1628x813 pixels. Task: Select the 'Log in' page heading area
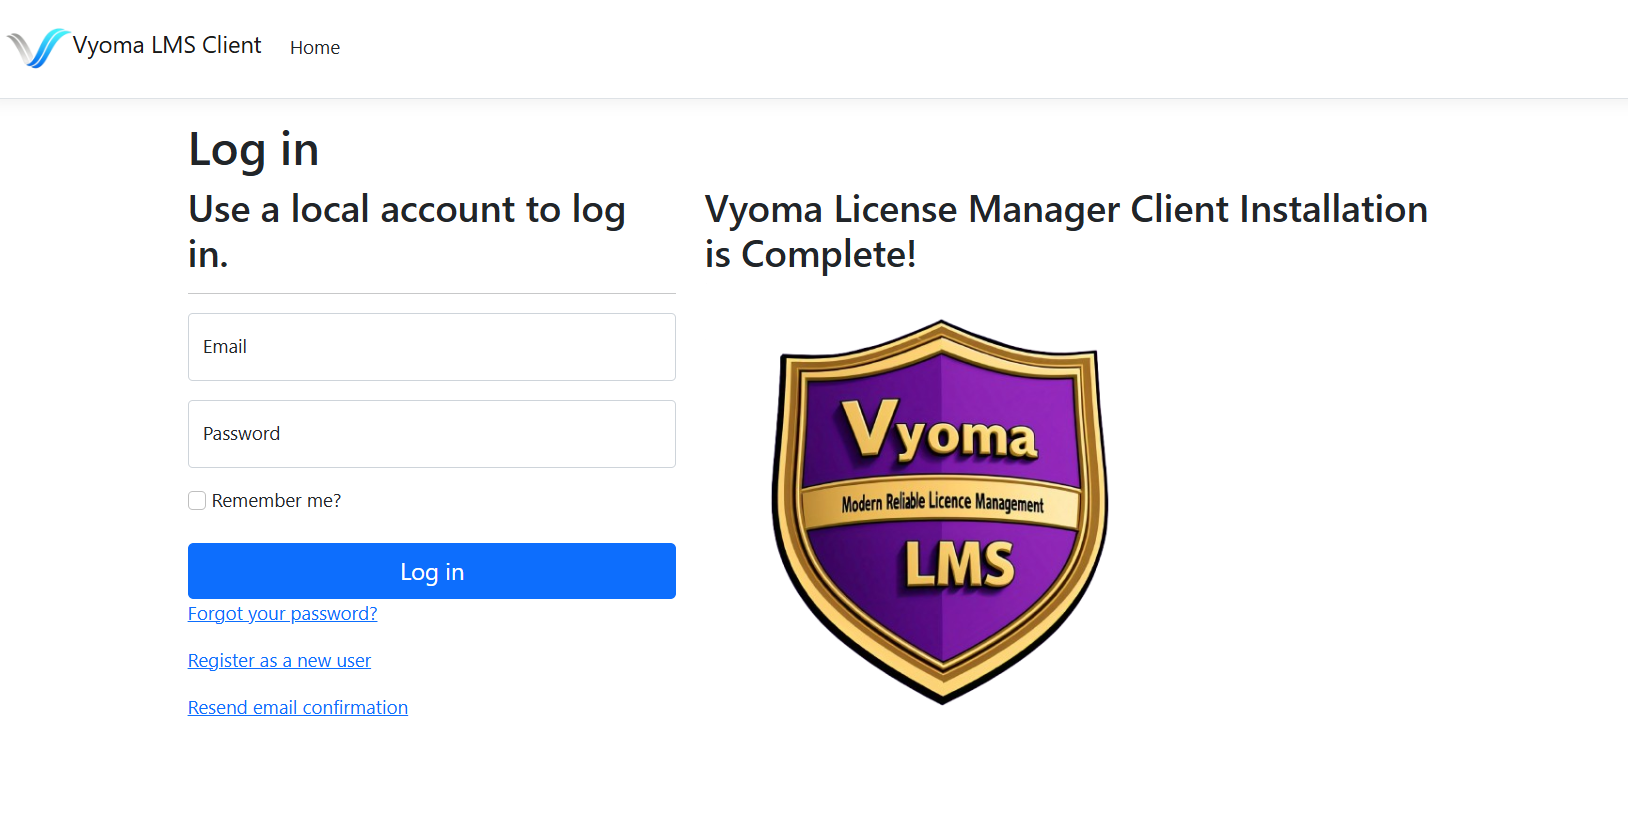253,149
